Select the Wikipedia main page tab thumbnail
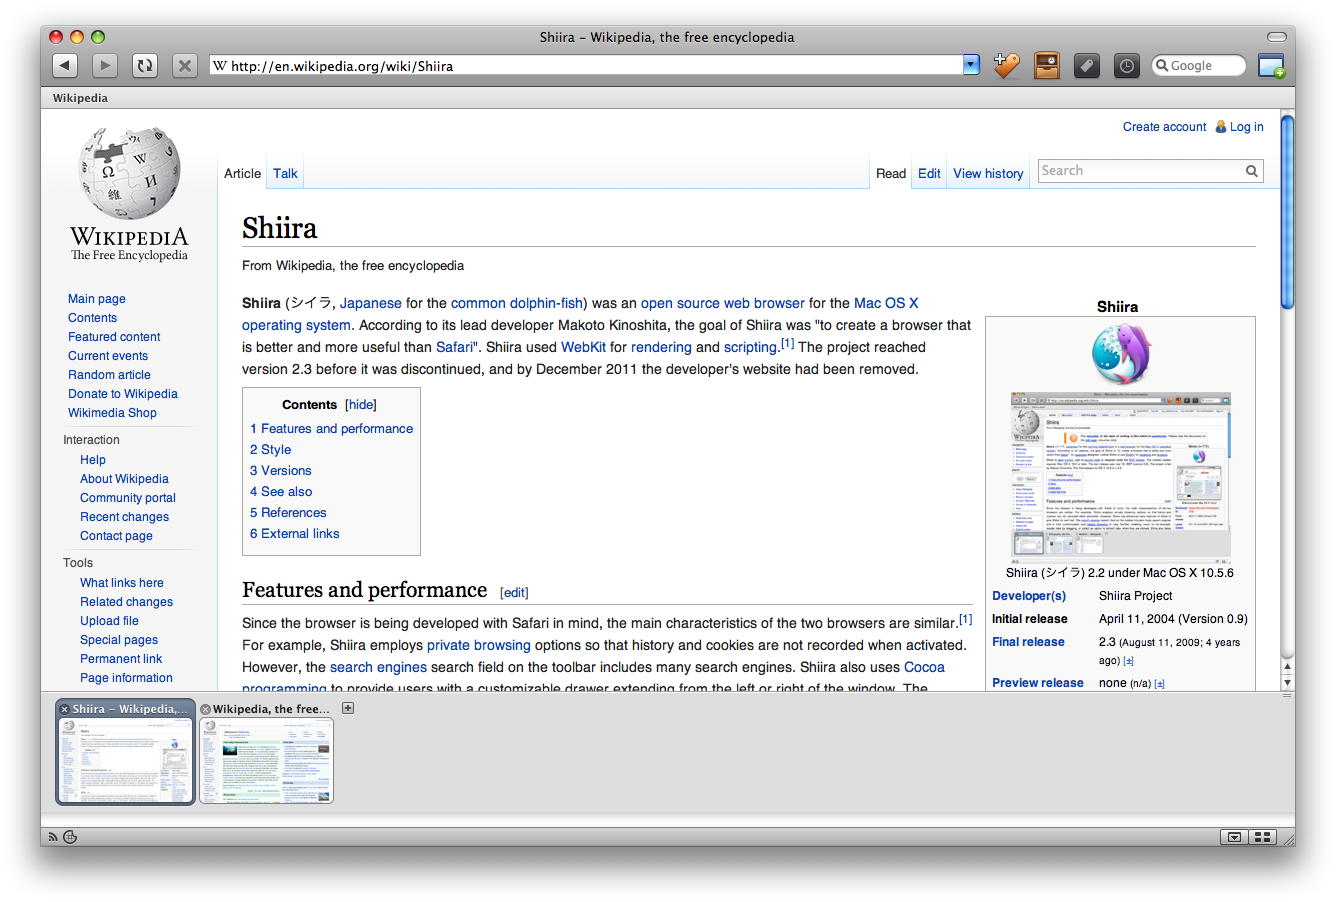Viewport: 1336px width, 902px height. tap(266, 760)
